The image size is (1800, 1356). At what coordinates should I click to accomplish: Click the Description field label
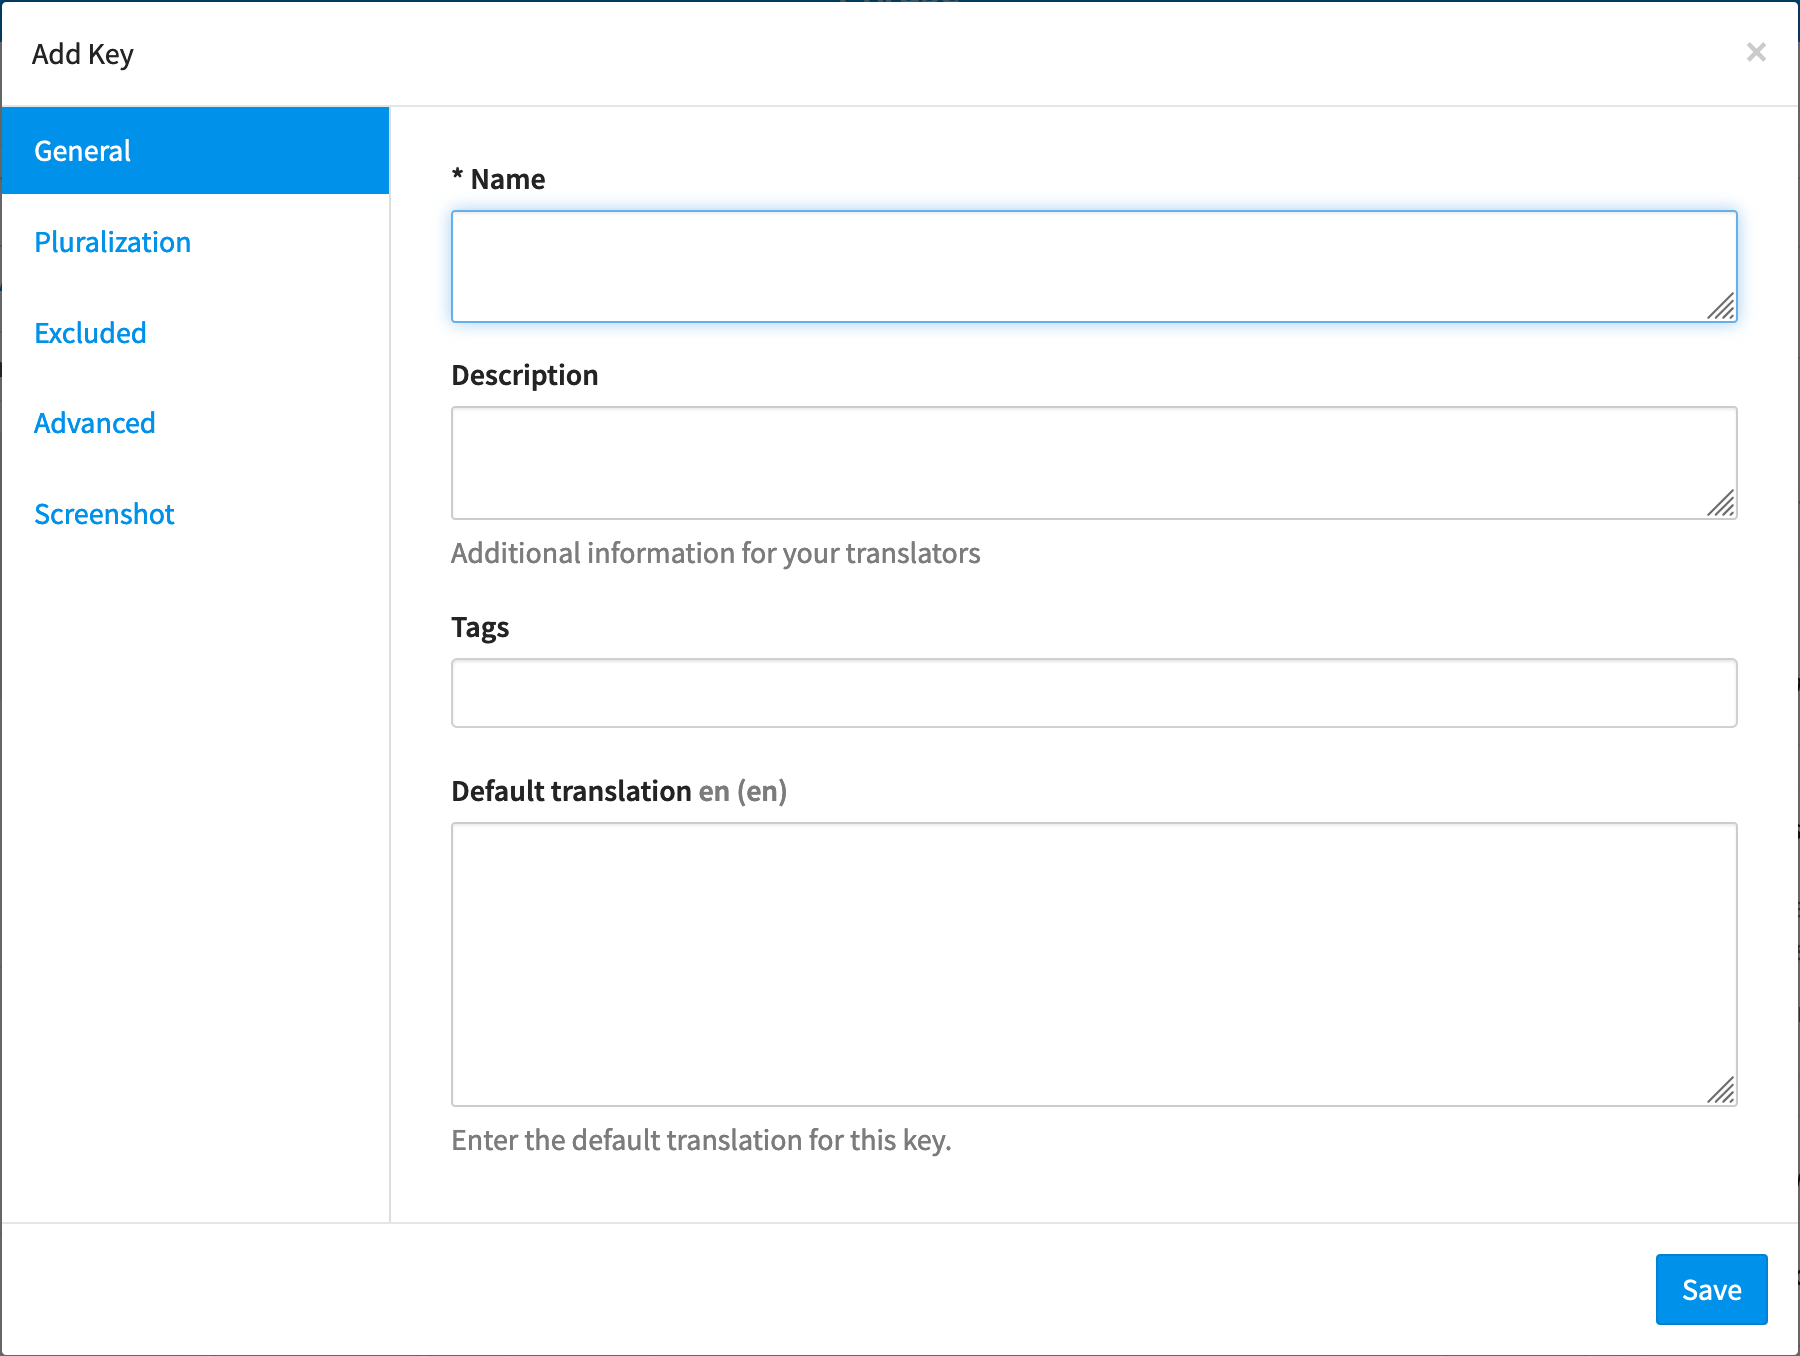524,375
